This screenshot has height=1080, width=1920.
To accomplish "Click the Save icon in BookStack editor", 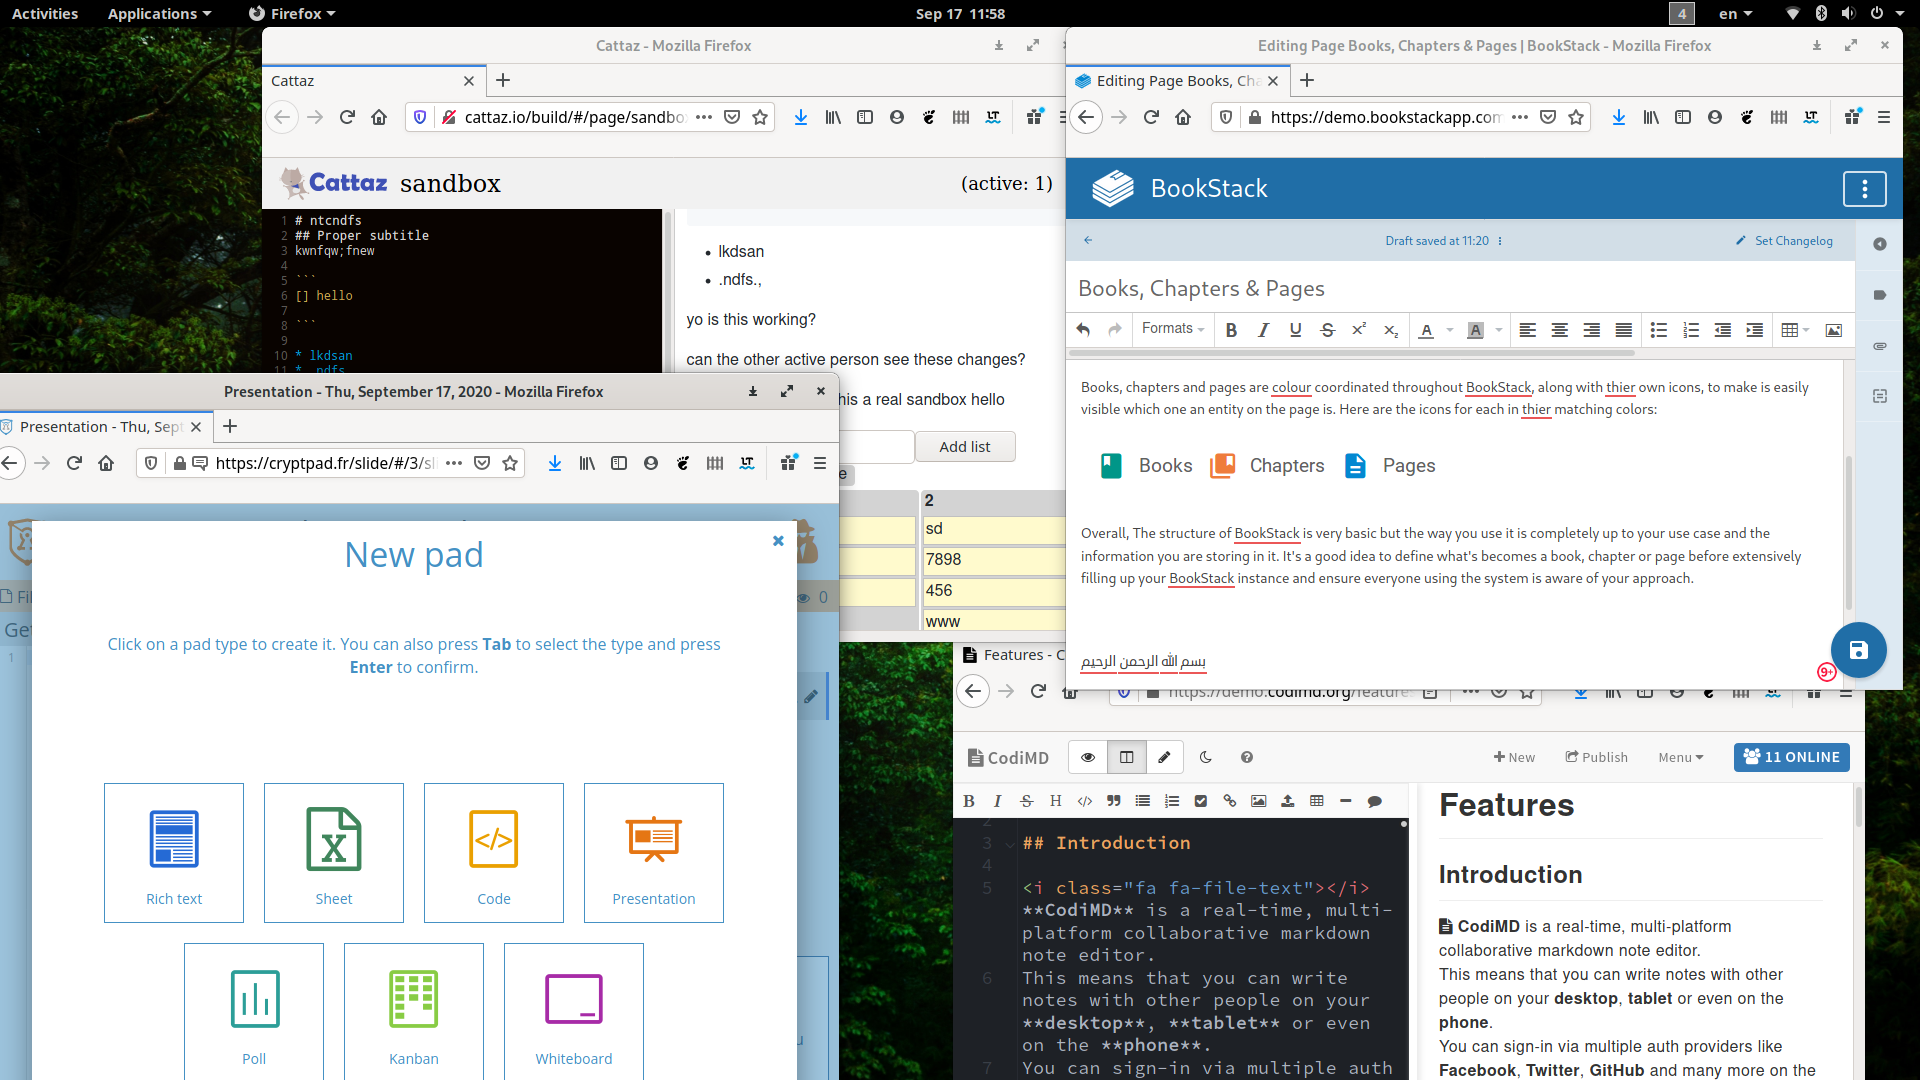I will pos(1858,650).
